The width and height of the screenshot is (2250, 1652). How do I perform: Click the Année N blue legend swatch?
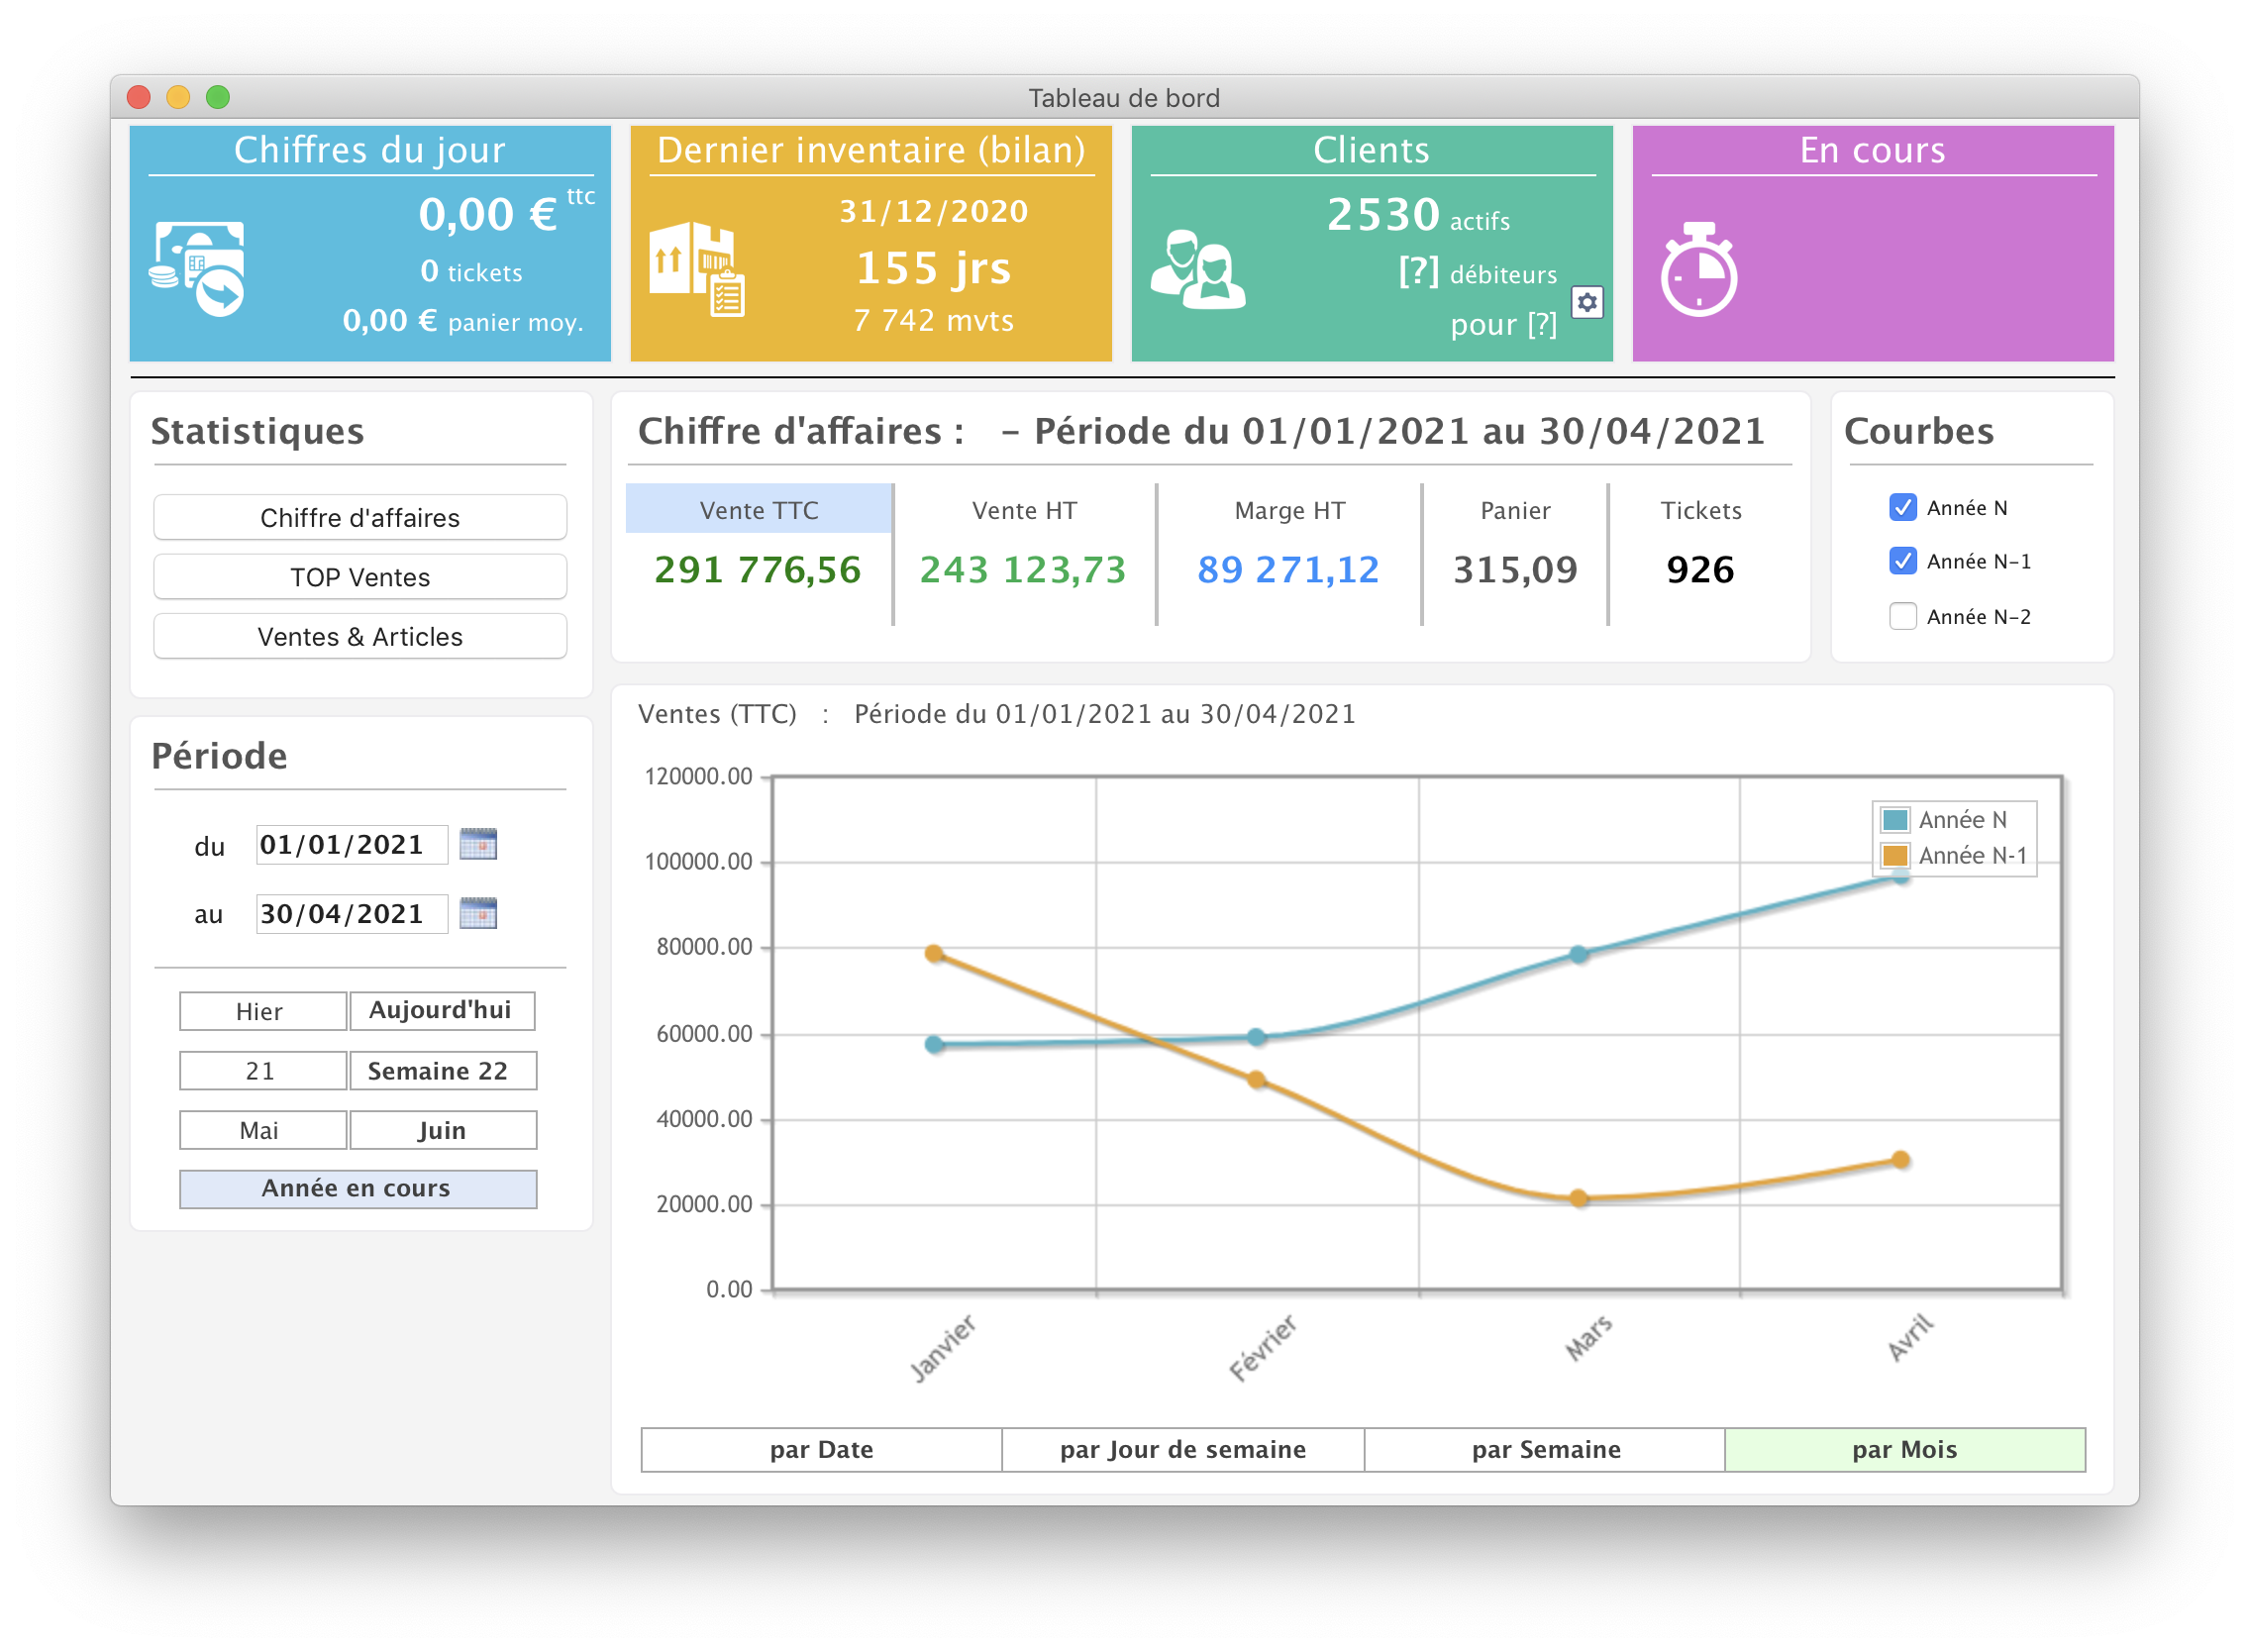click(1895, 820)
